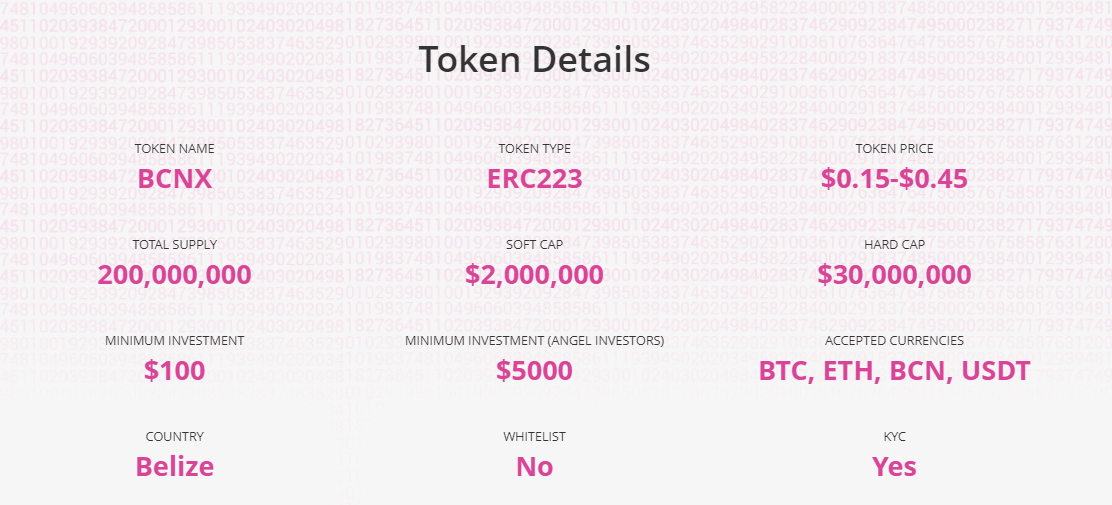Select the 200,000,000 total supply figure

174,274
